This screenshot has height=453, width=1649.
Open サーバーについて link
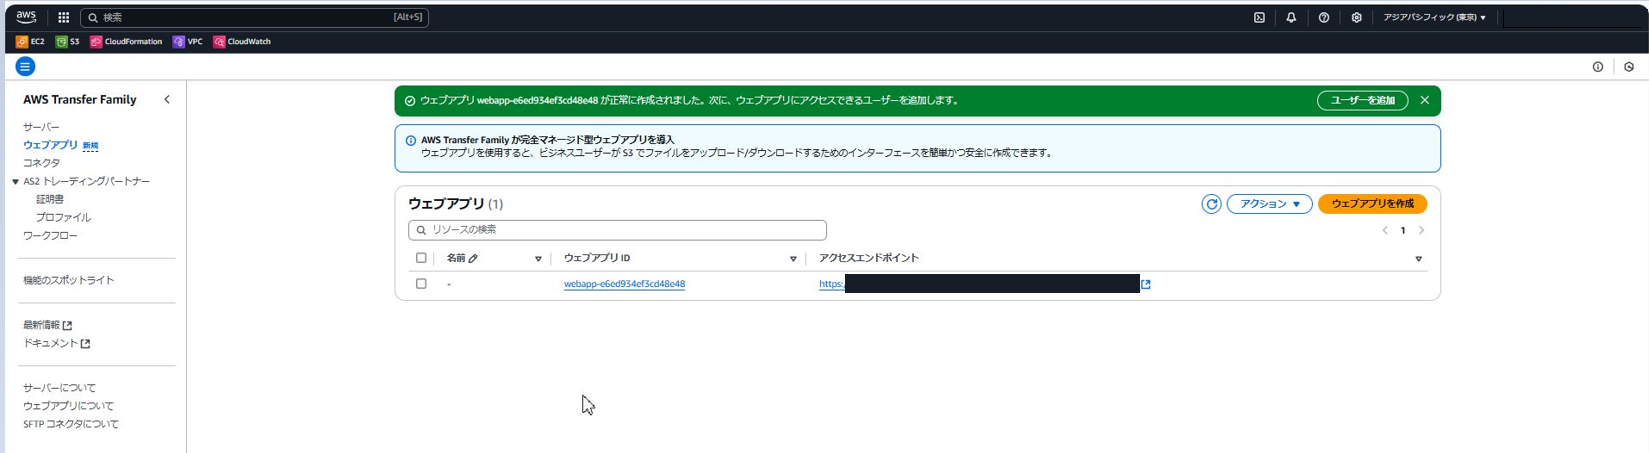[x=59, y=387]
